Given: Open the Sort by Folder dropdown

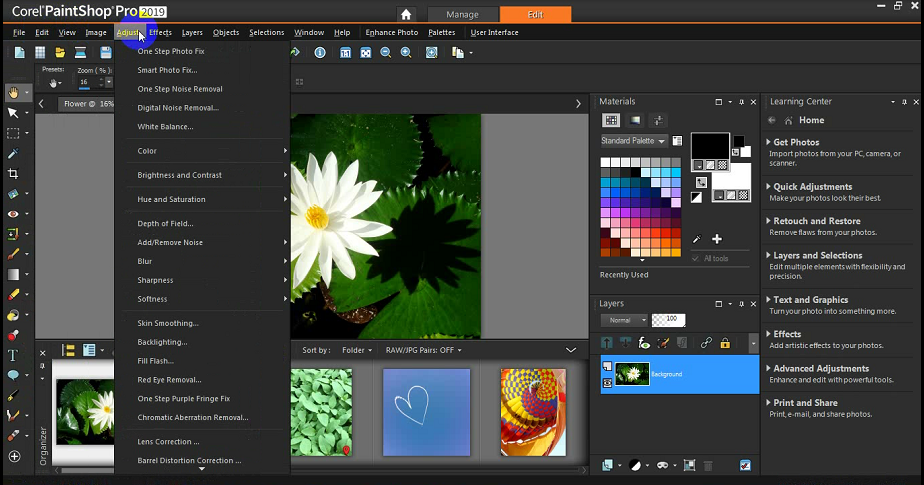Looking at the screenshot, I should click(357, 350).
